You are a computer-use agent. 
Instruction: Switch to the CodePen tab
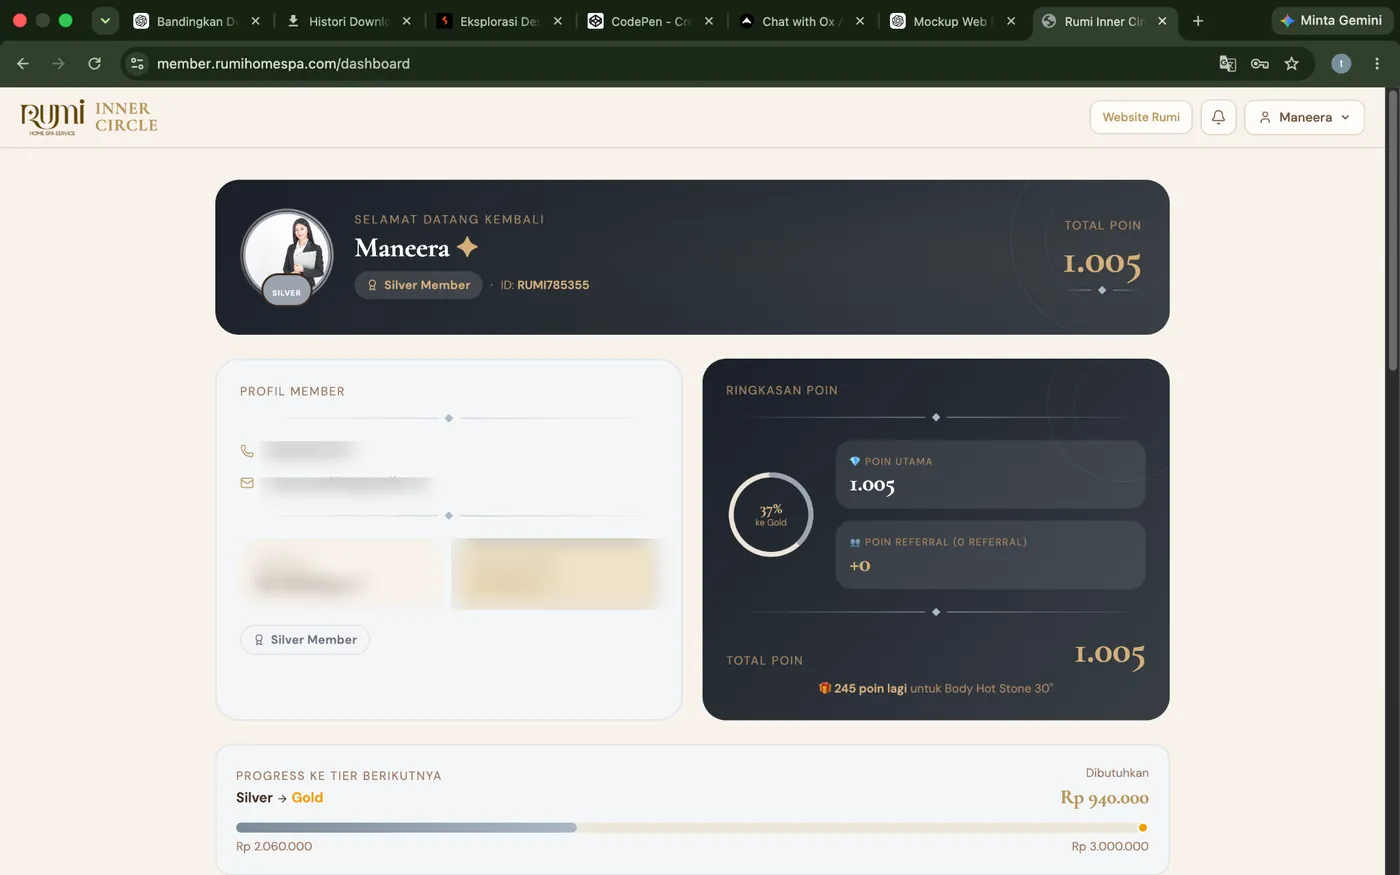click(x=649, y=21)
